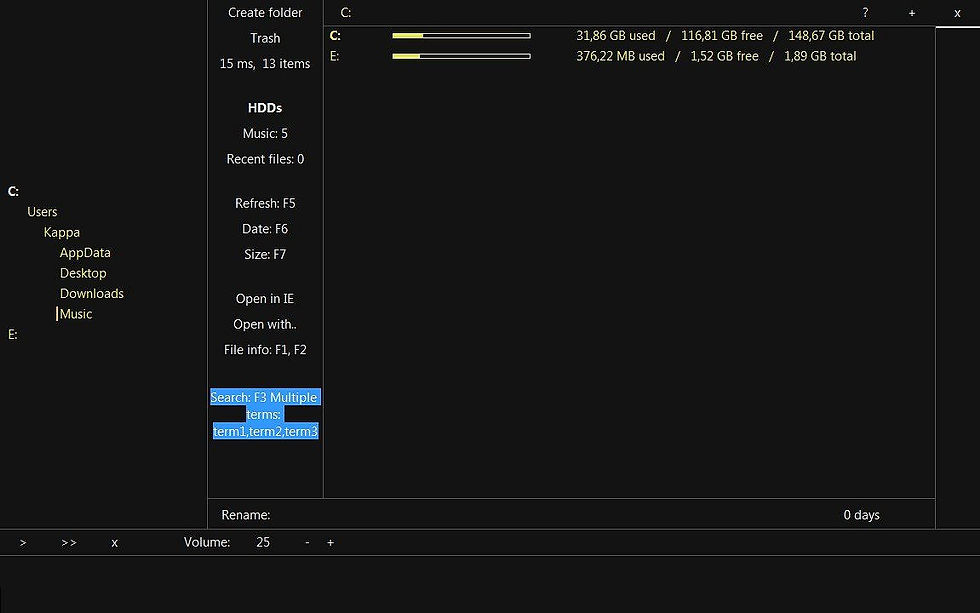This screenshot has width=980, height=613.
Task: Add a new tab with top + button
Action: pyautogui.click(x=912, y=13)
